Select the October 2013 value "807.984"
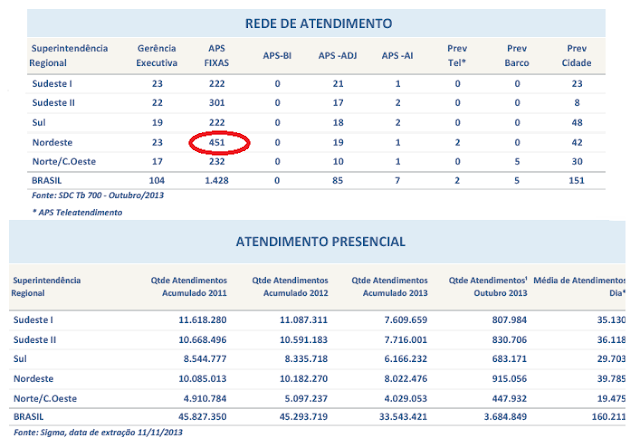640x438 pixels. click(509, 320)
